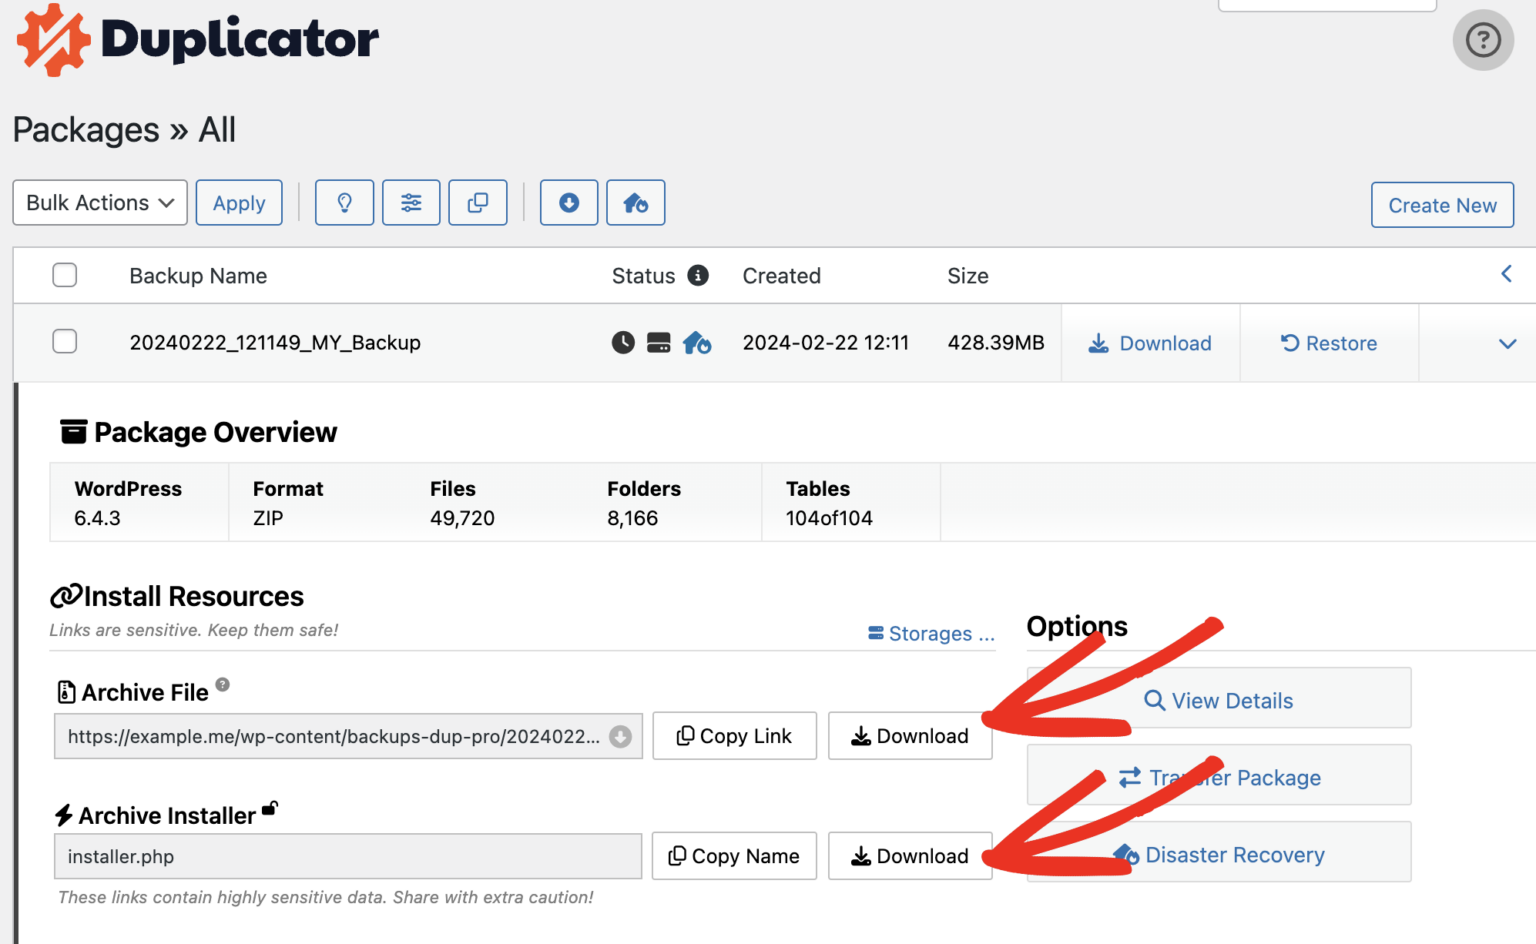Click the Archive Installer unlock icon
Screen dimensions: 1536x944
(270, 808)
